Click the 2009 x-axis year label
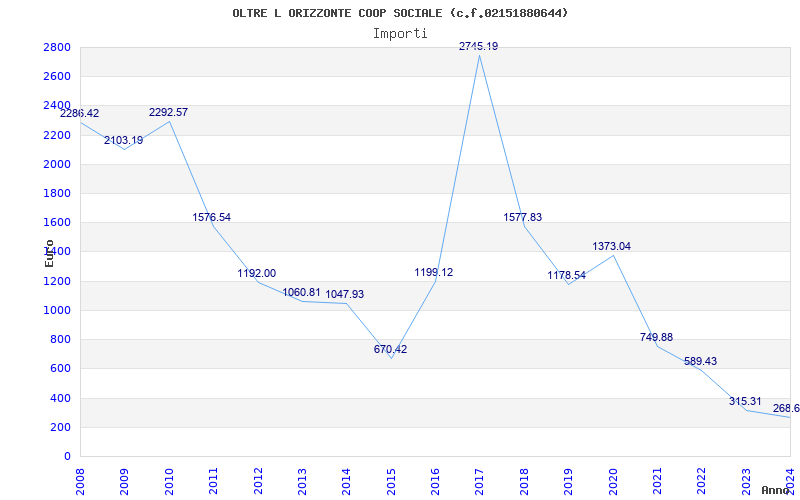Image resolution: width=800 pixels, height=500 pixels. click(x=124, y=481)
